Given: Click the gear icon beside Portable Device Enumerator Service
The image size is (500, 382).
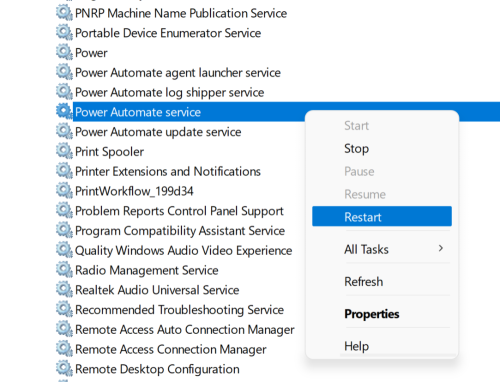Looking at the screenshot, I should [64, 33].
